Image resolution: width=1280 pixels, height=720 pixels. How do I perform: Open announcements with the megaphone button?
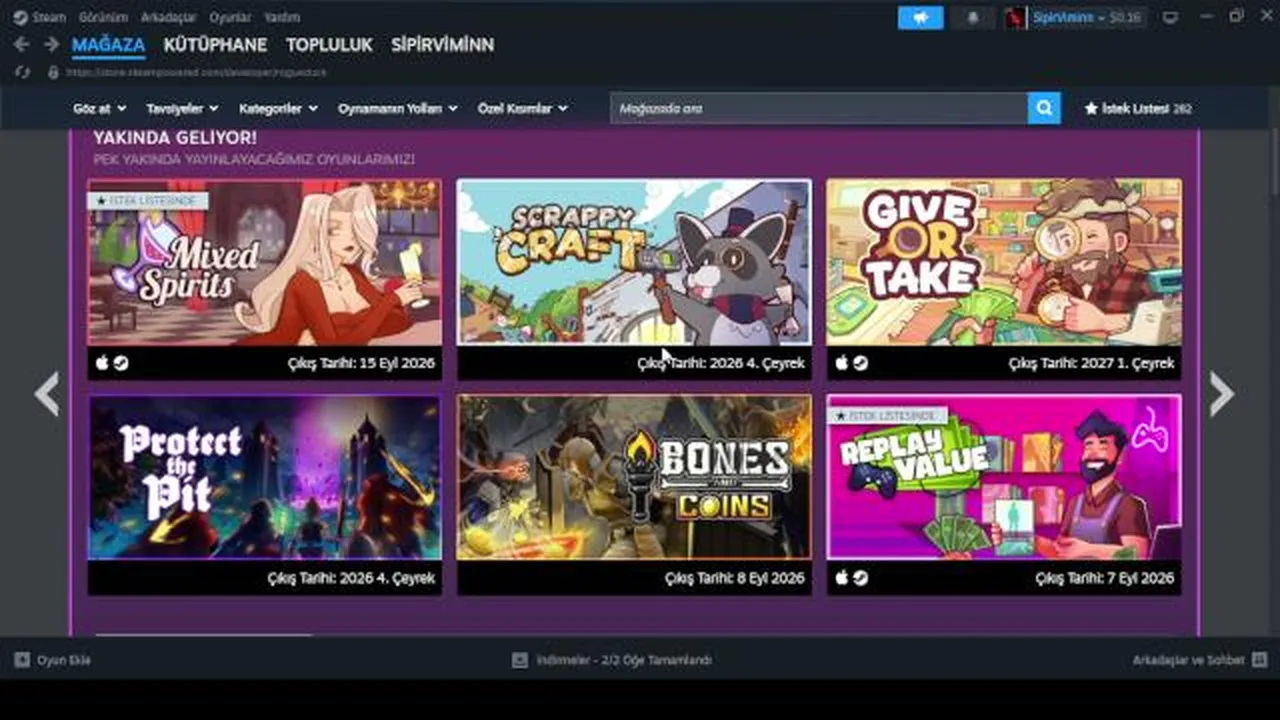coord(920,17)
